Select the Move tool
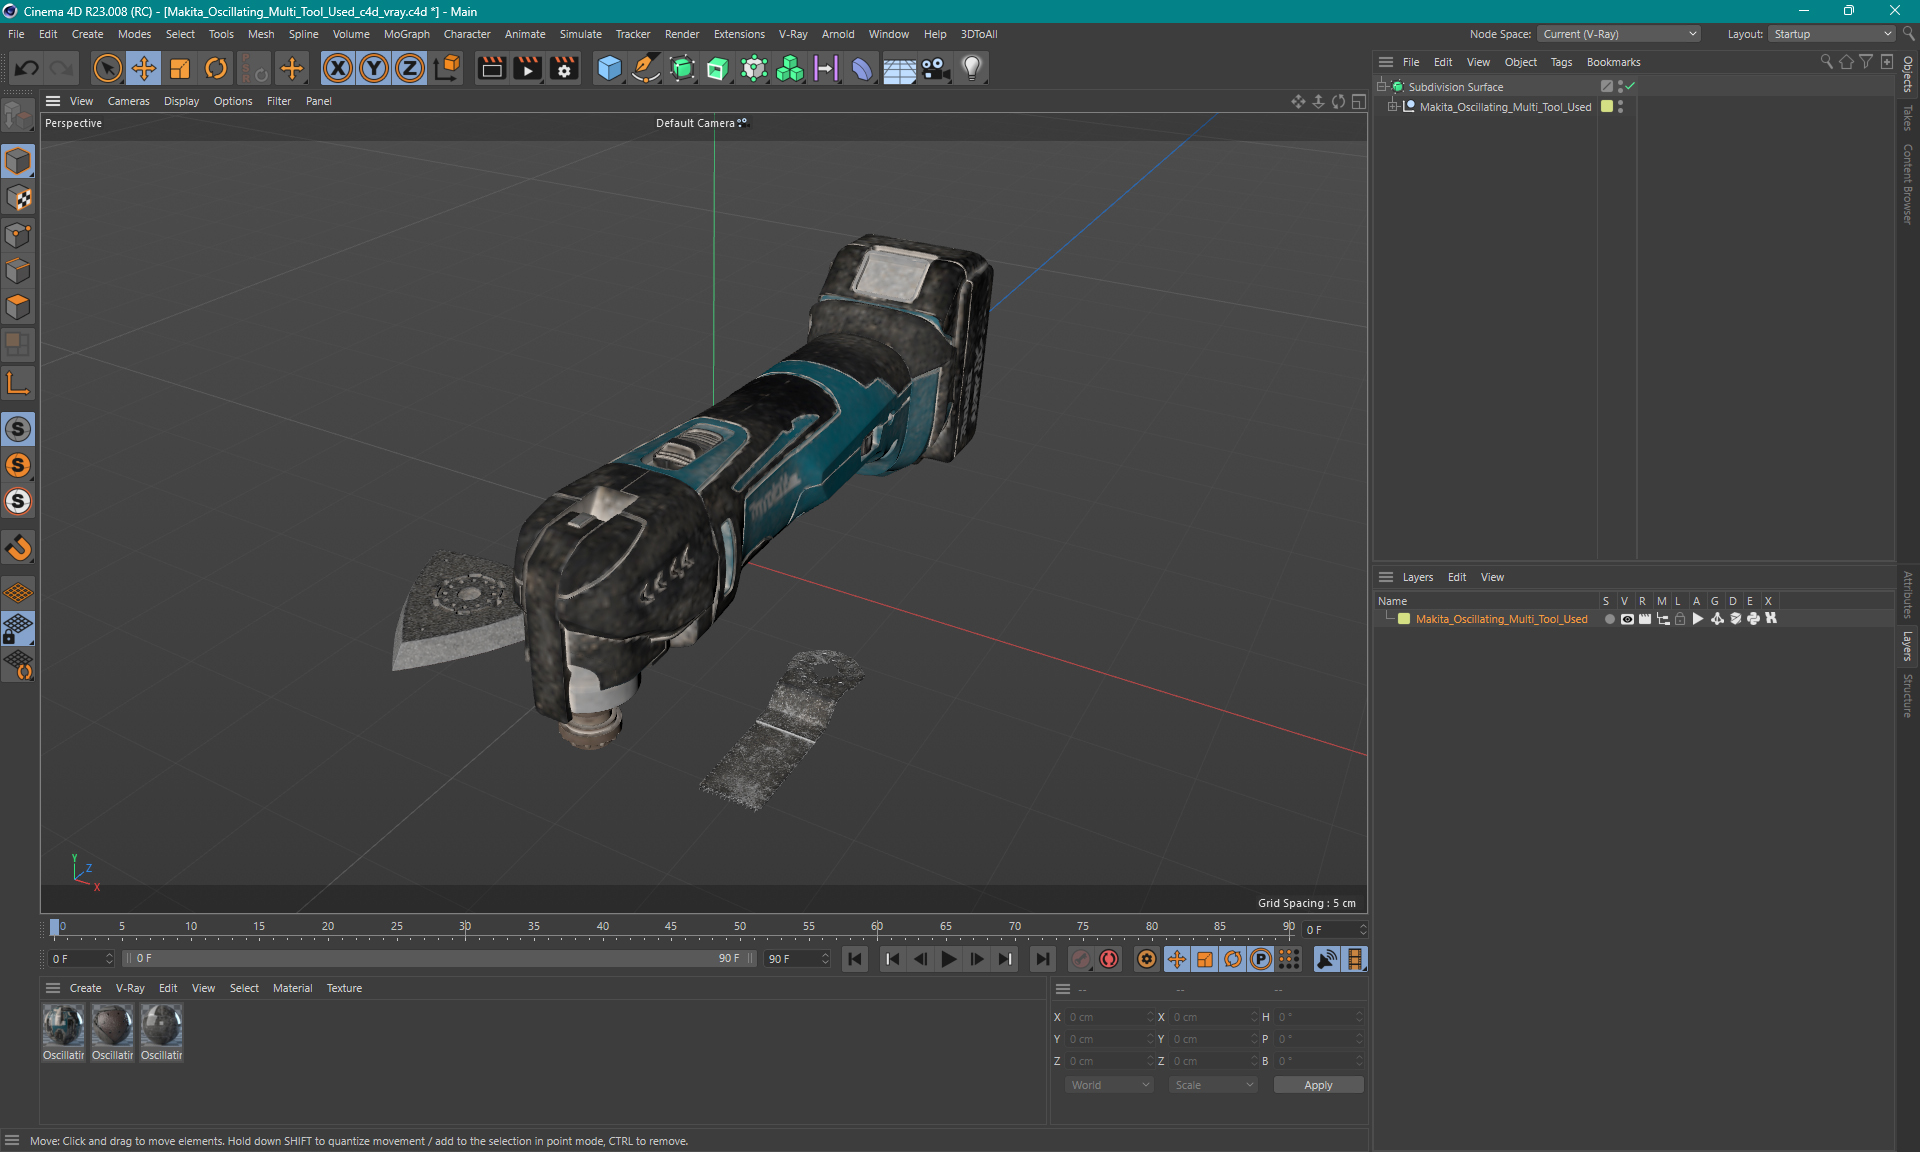 [x=143, y=68]
